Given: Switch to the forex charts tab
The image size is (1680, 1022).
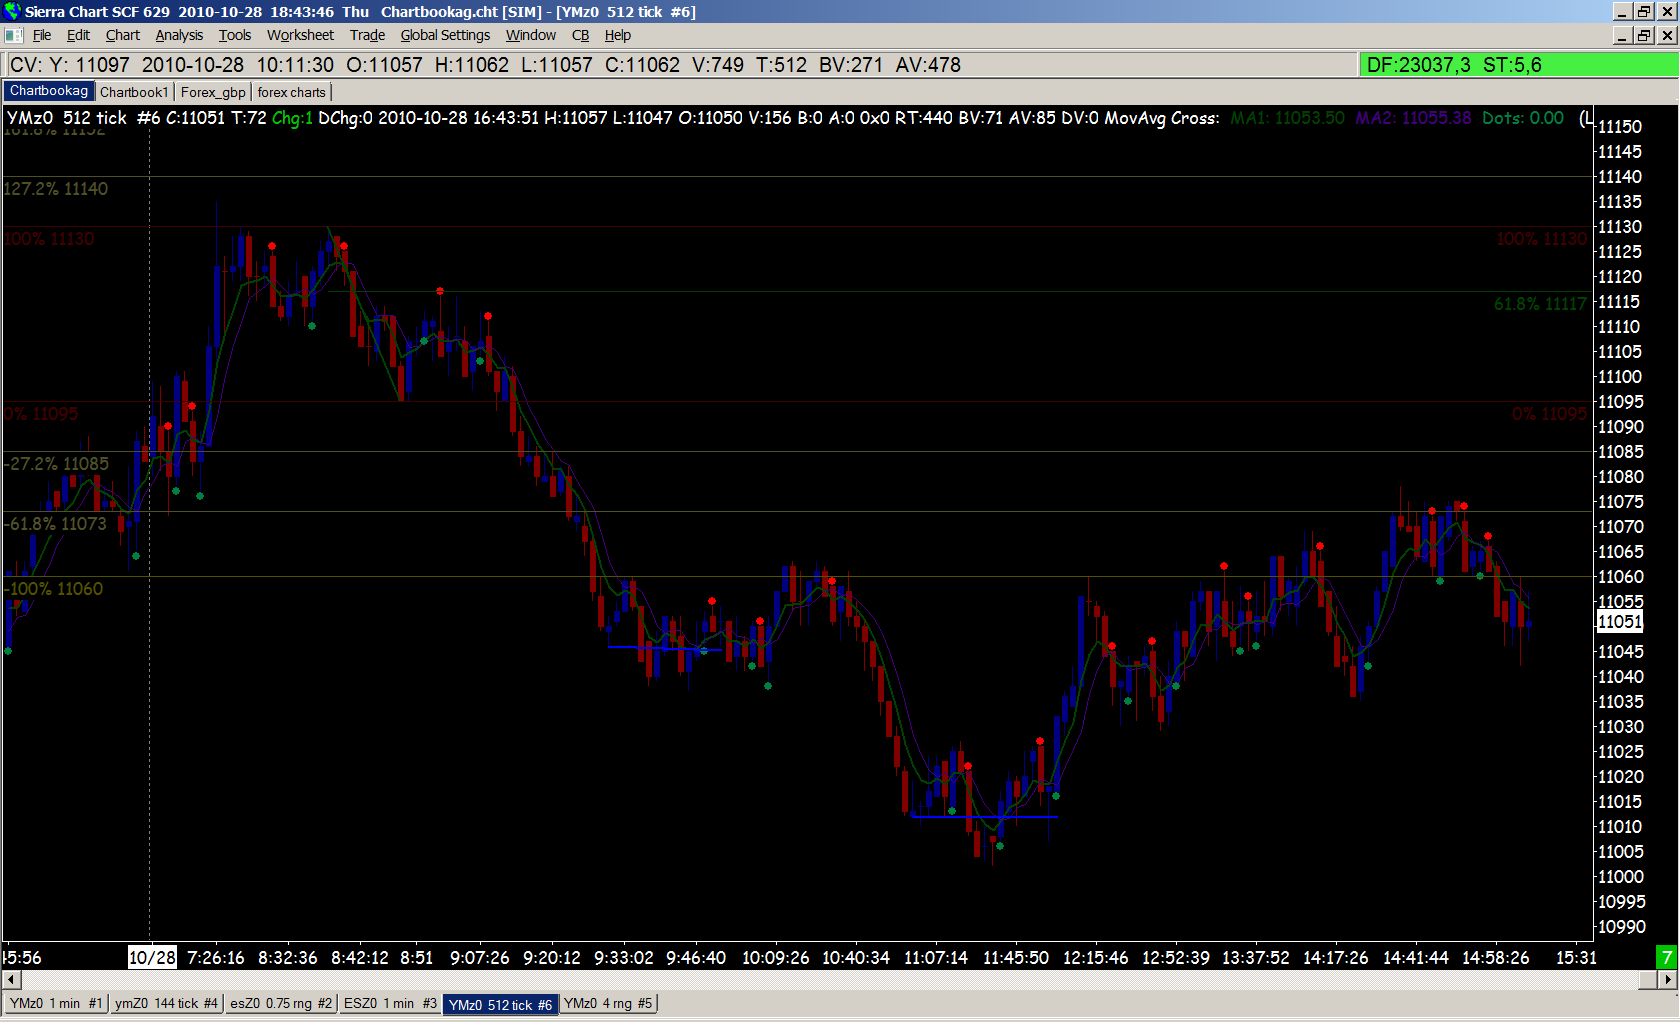Looking at the screenshot, I should pos(291,92).
